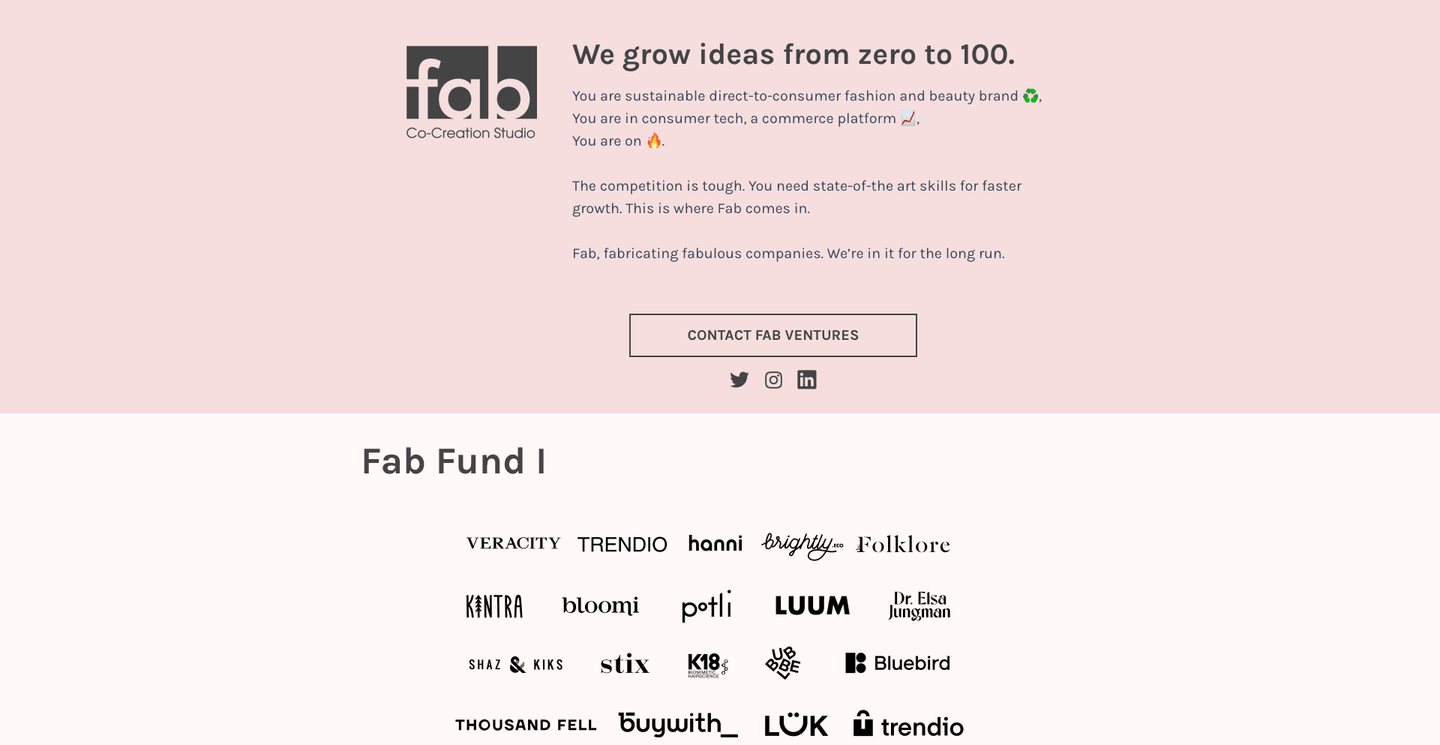The height and width of the screenshot is (745, 1440).
Task: Open the Dr. Elsa Jungman logo
Action: (x=919, y=605)
